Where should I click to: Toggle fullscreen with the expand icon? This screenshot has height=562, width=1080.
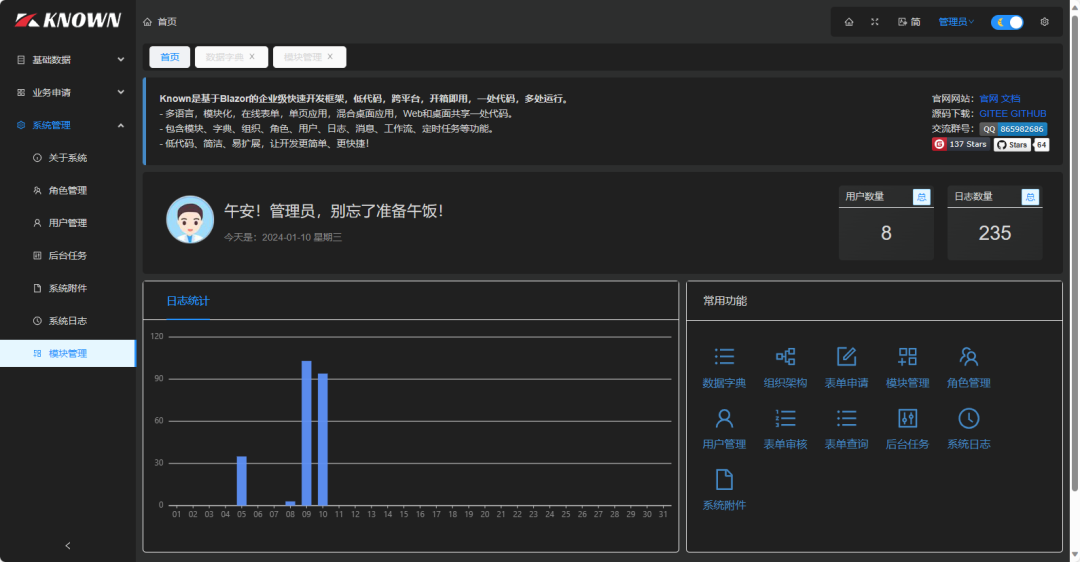(875, 22)
